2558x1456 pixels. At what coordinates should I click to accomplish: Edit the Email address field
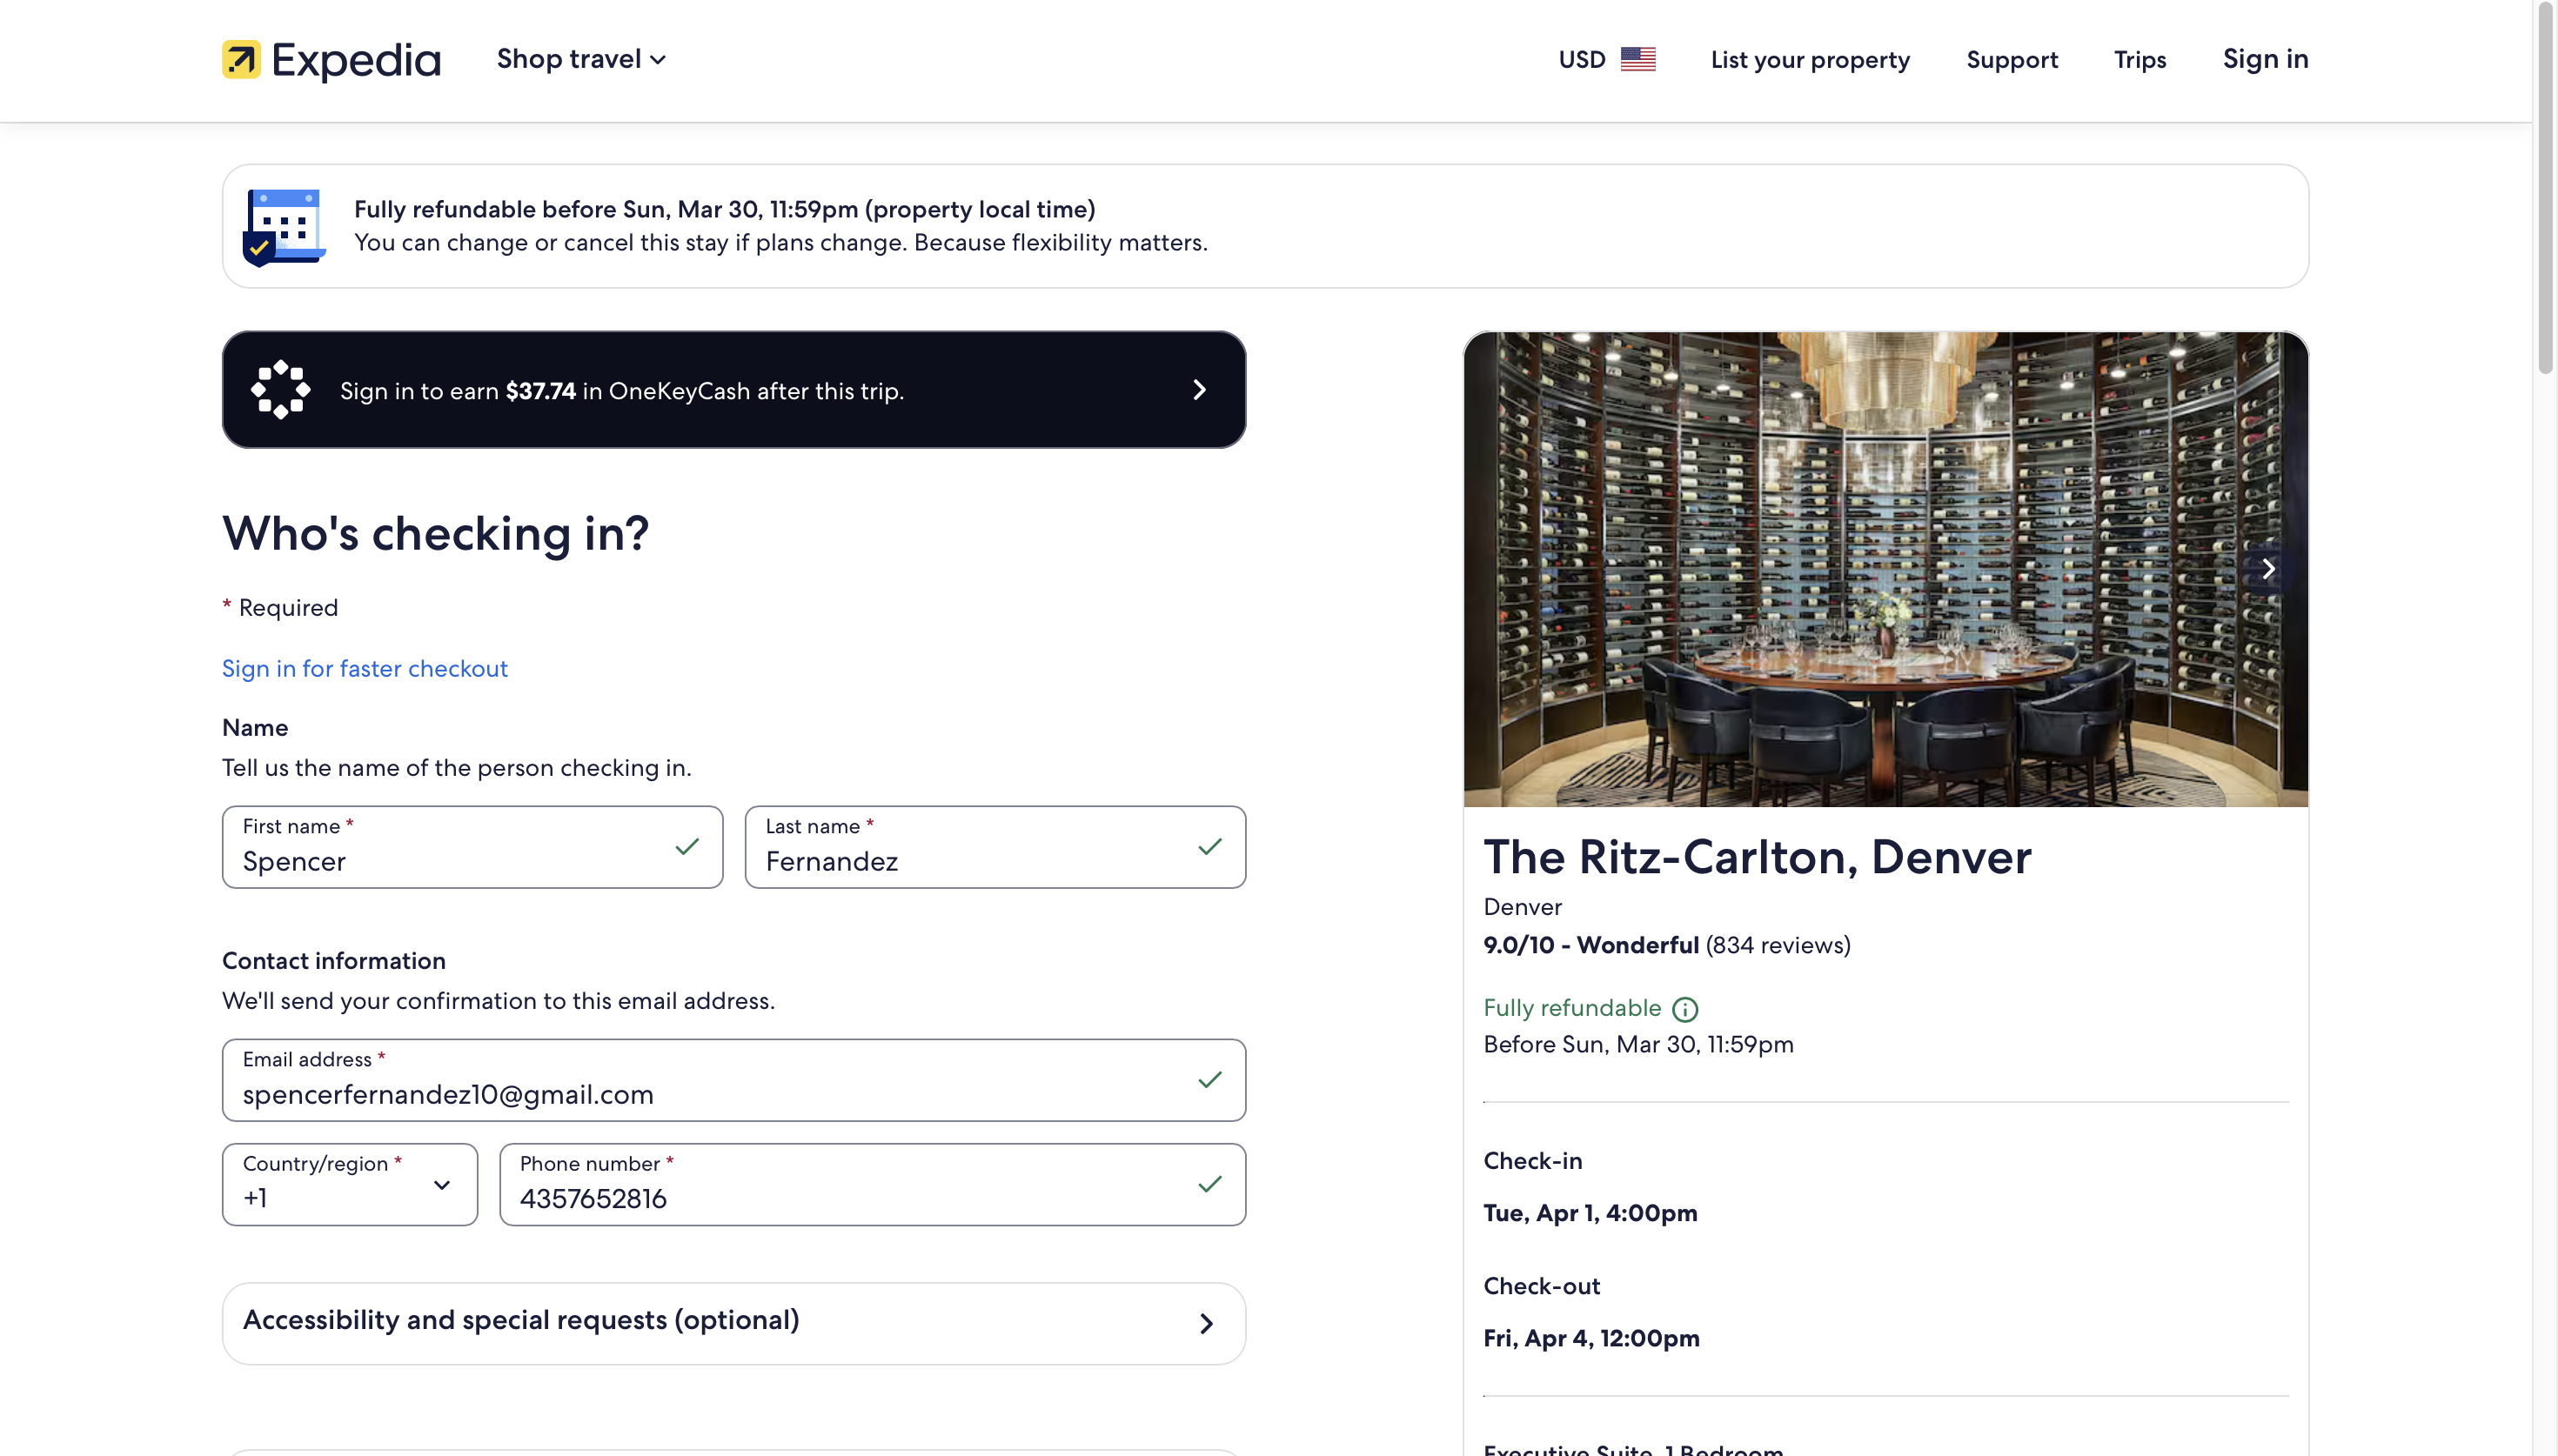point(734,1080)
